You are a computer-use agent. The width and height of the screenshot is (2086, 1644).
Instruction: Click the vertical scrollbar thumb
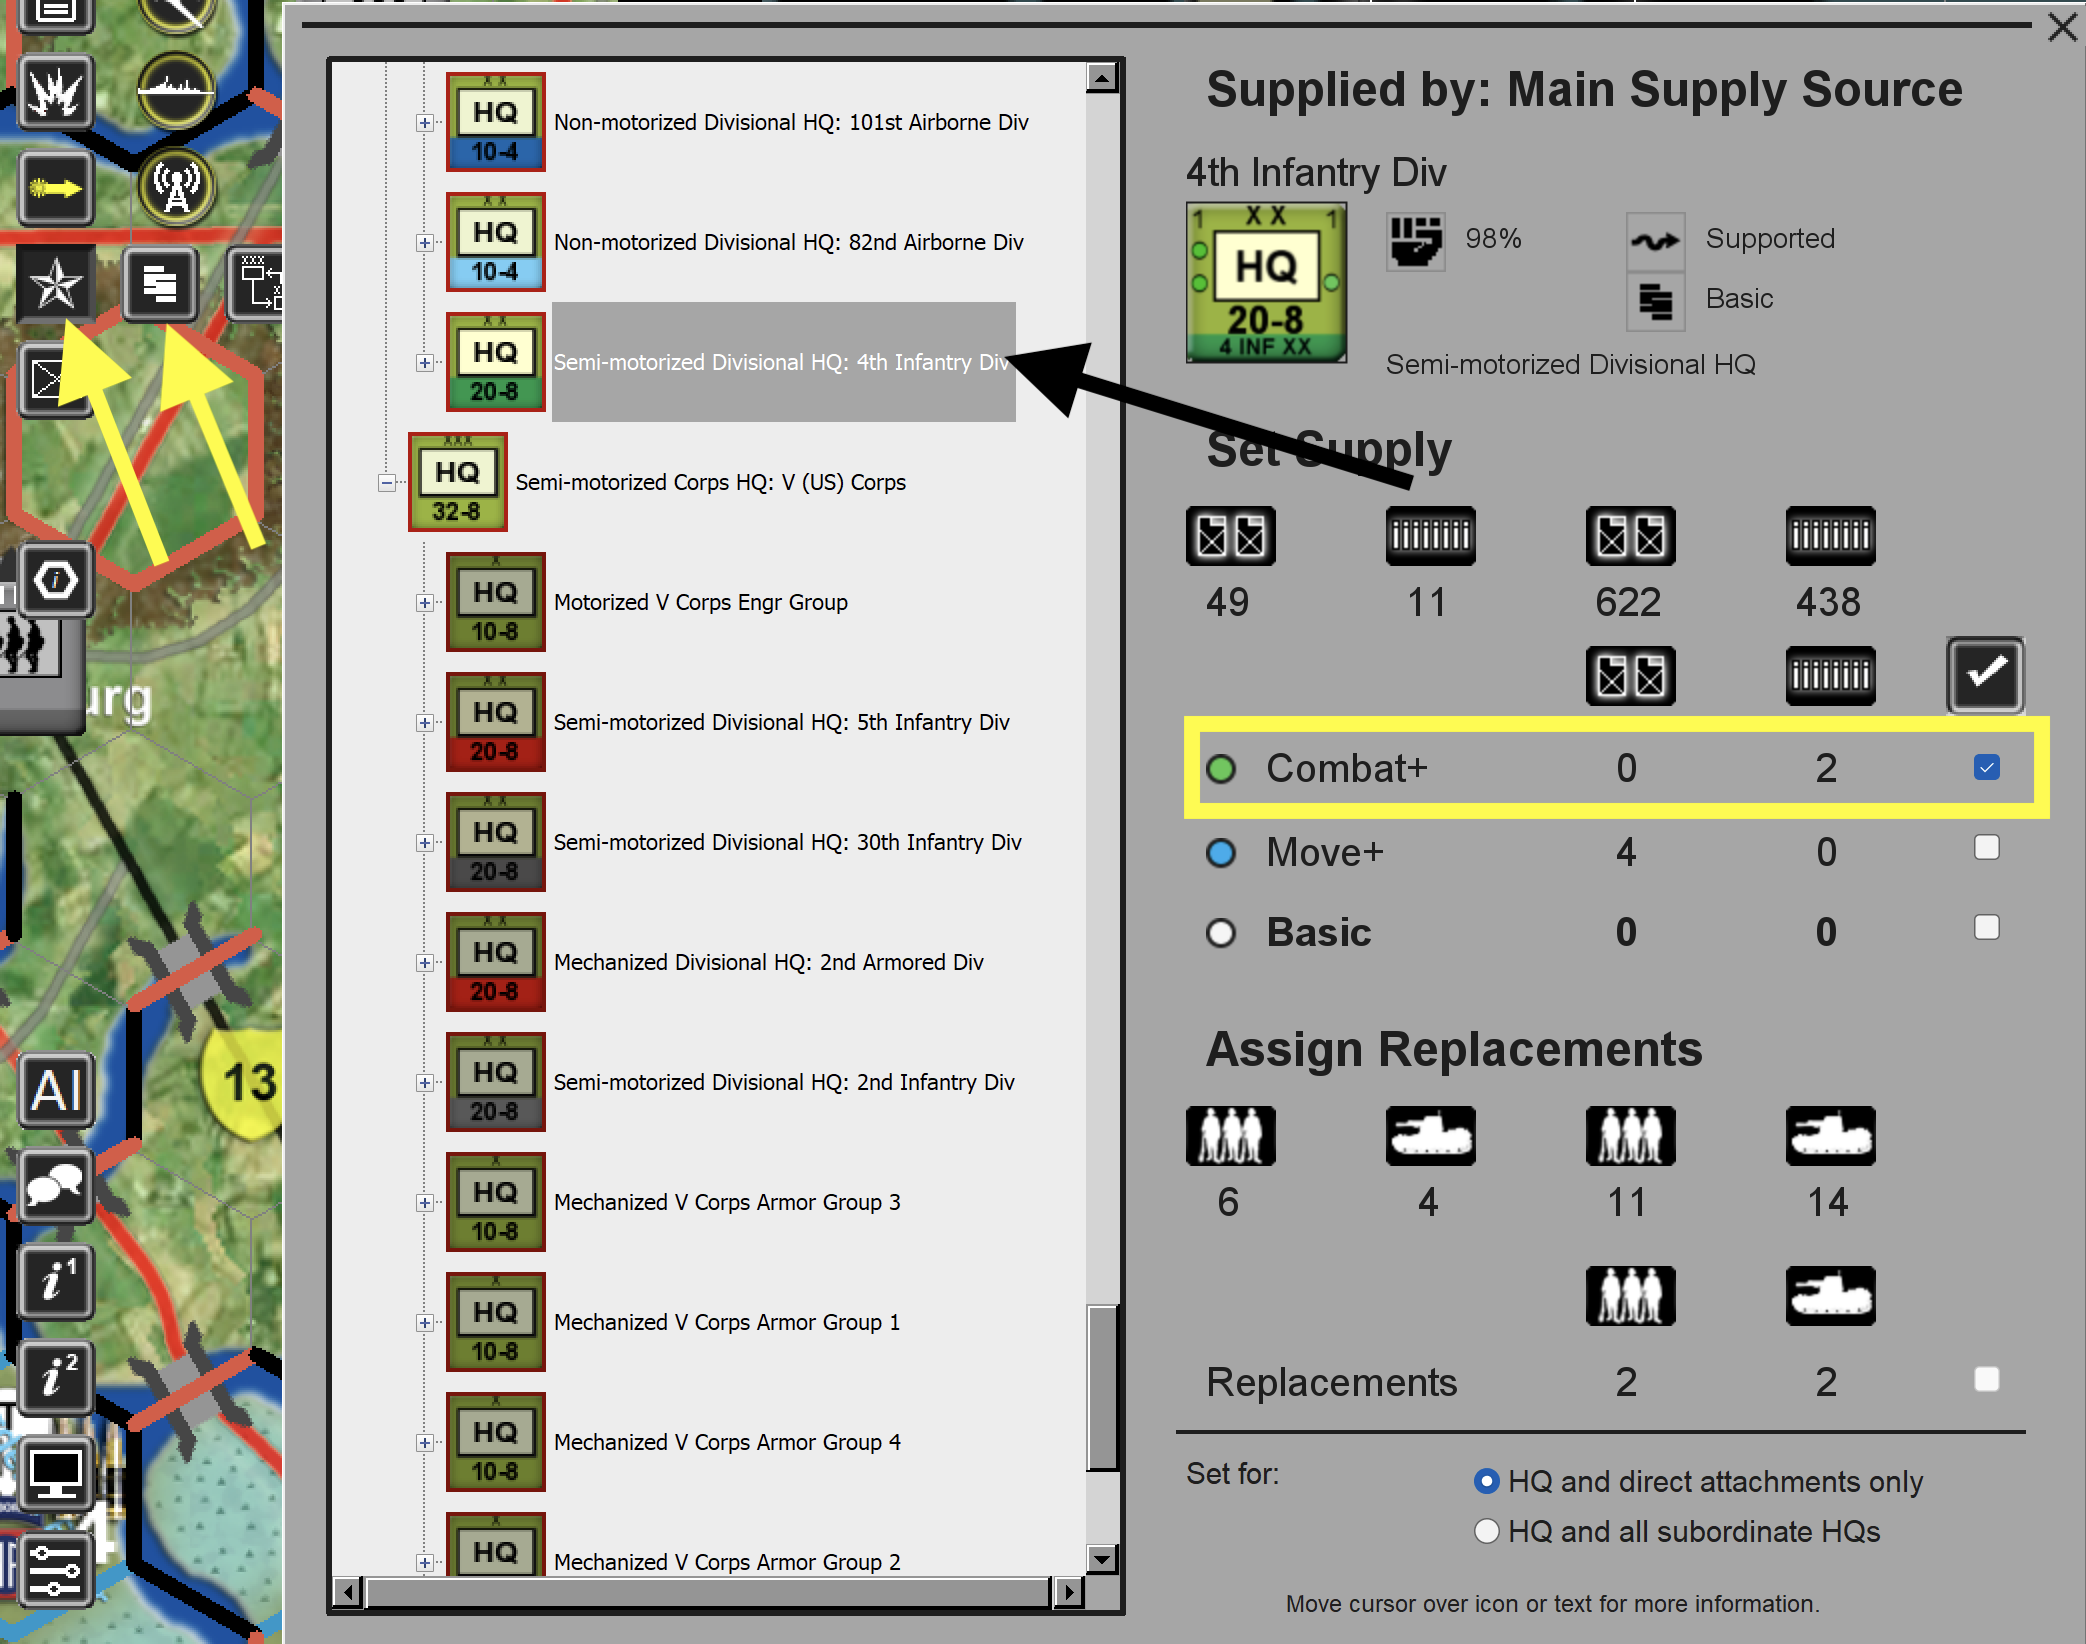pyautogui.click(x=1102, y=1388)
